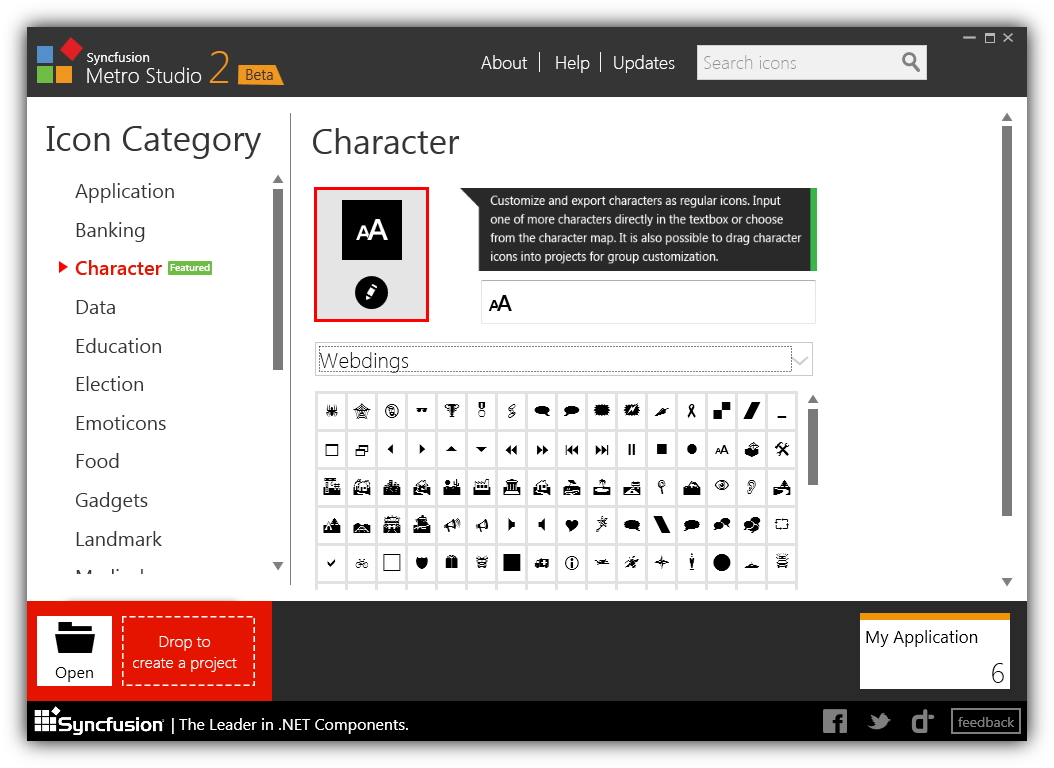Click the large AA character preview tile

(x=371, y=230)
